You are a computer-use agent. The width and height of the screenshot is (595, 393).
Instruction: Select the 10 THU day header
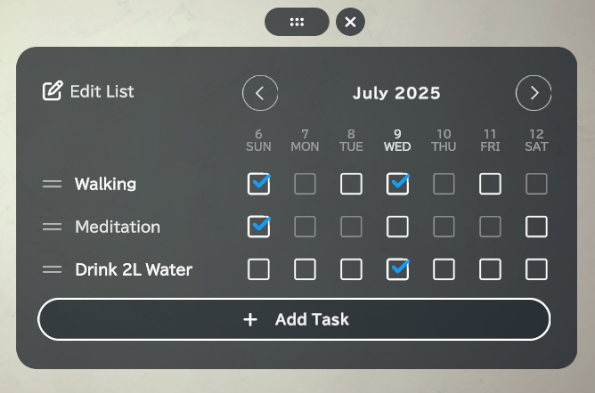coord(444,140)
